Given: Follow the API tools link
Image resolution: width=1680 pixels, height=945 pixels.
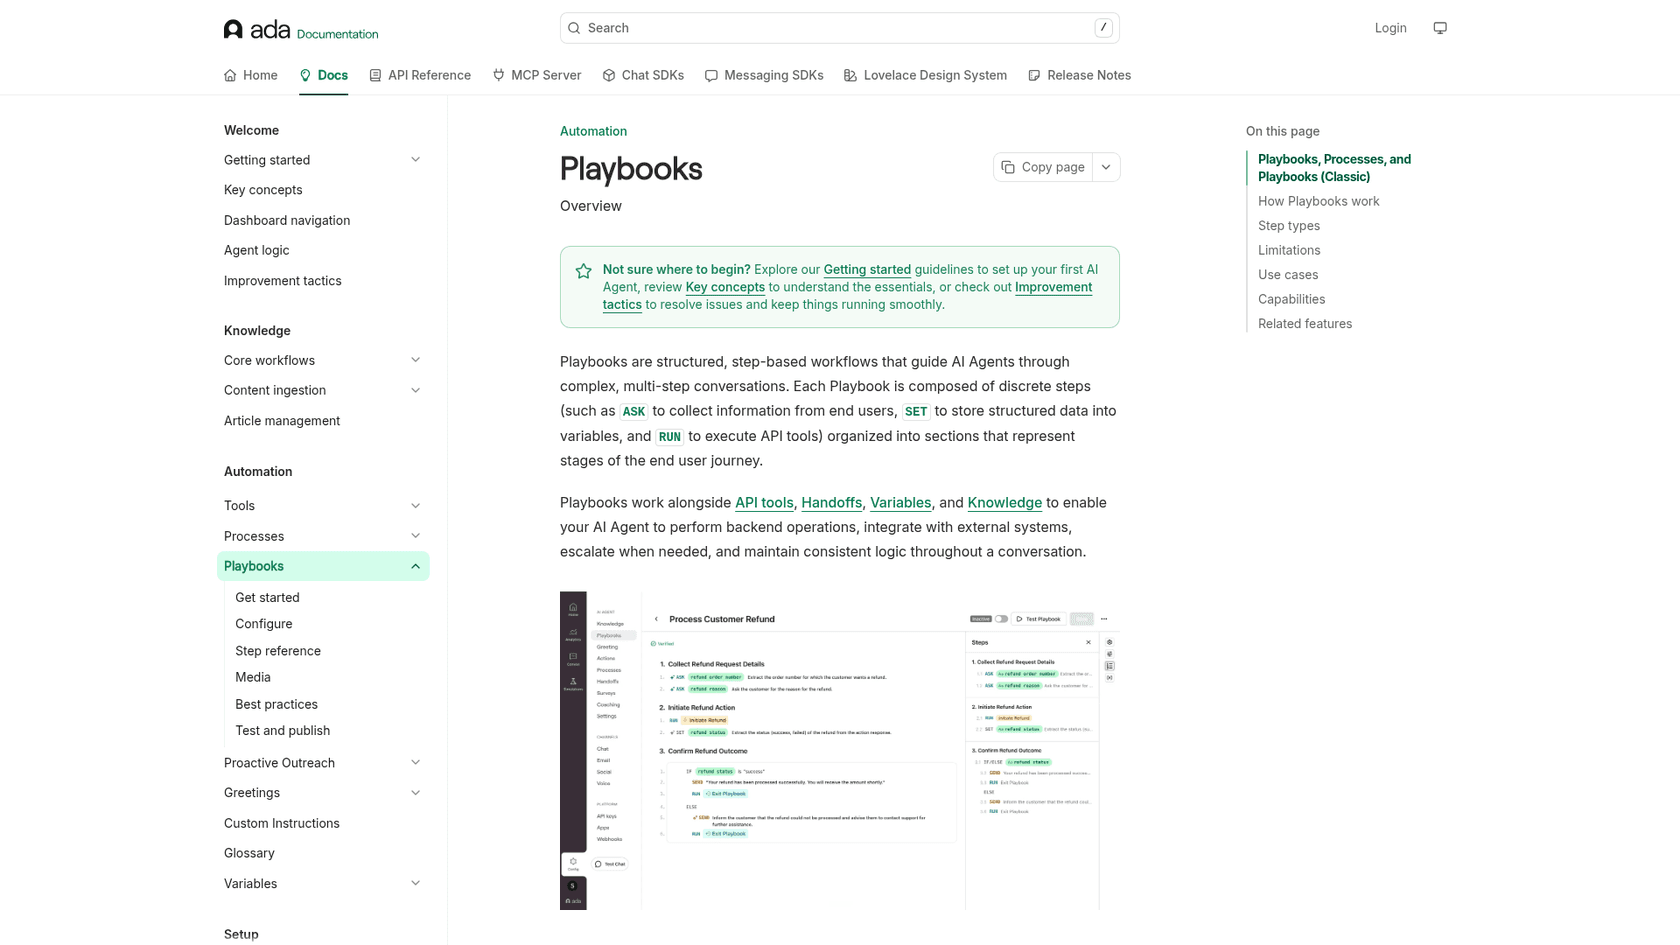Looking at the screenshot, I should 764,503.
